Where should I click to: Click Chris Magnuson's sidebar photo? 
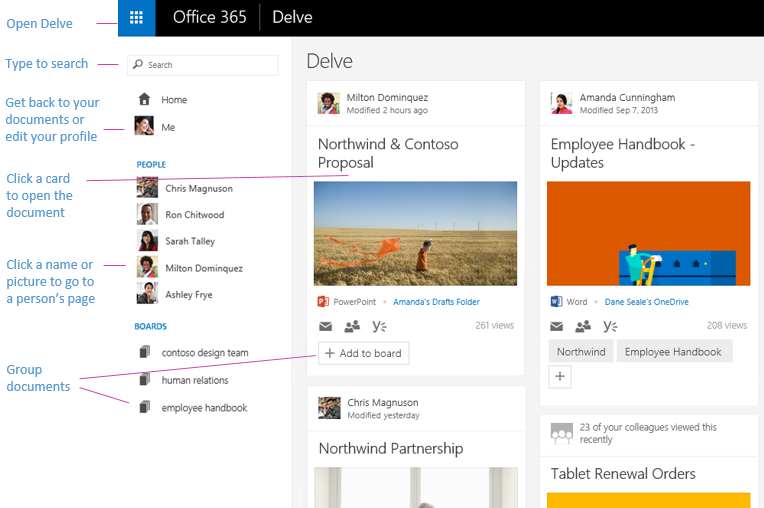[x=147, y=188]
